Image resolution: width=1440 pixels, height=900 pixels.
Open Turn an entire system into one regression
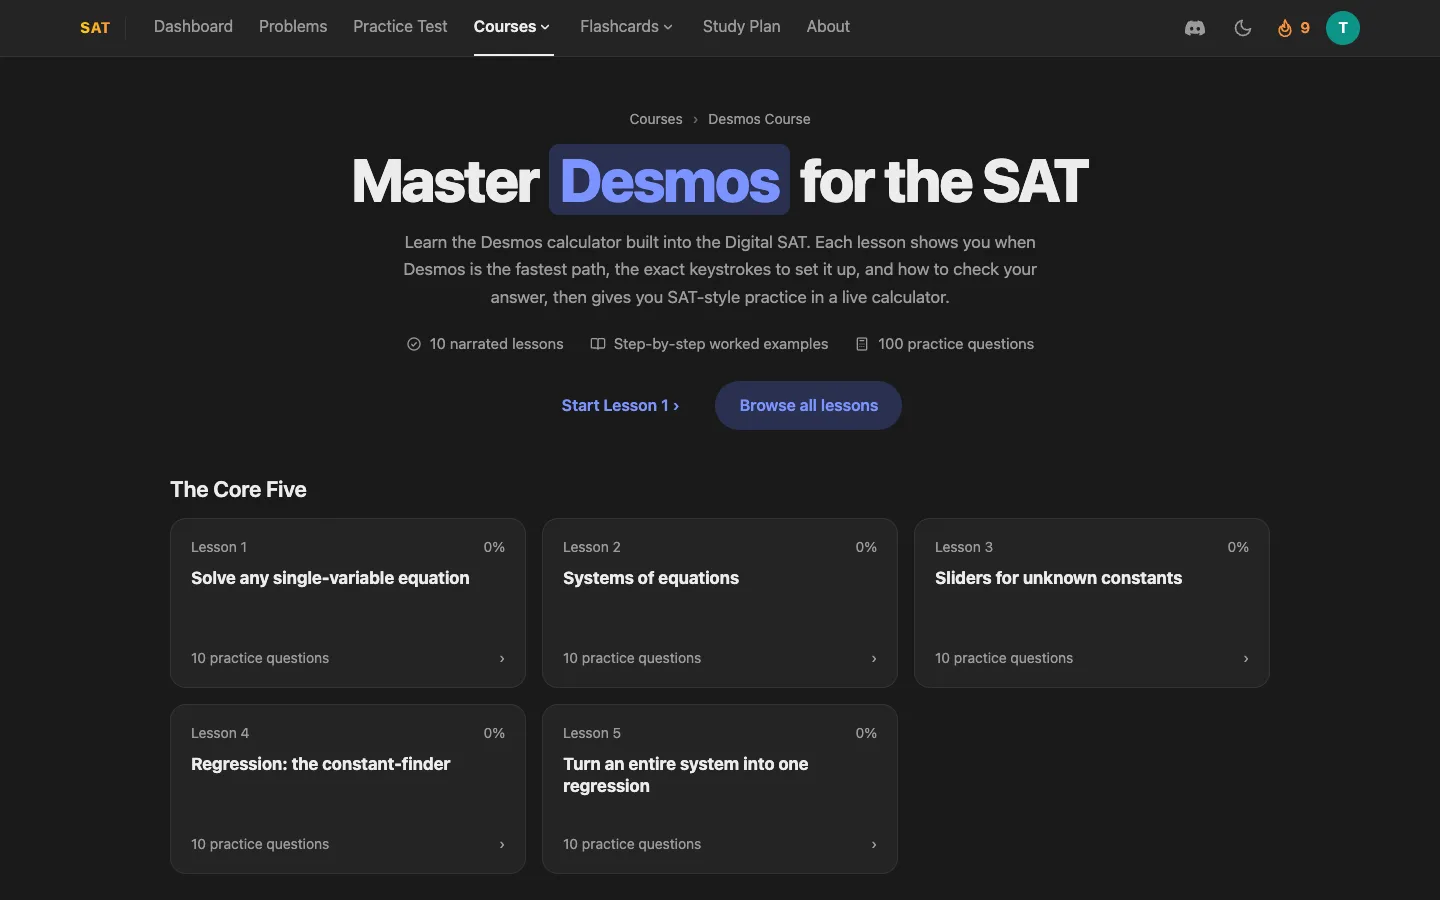click(x=720, y=789)
